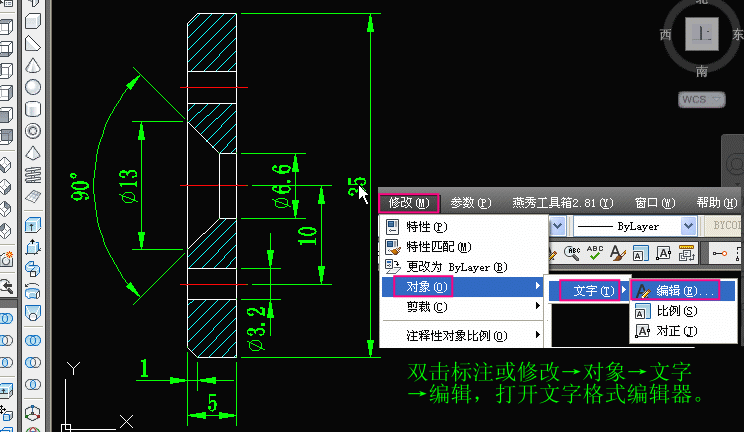This screenshot has height=432, width=744.
Task: Select the Extrude tool
Action: (33, 225)
